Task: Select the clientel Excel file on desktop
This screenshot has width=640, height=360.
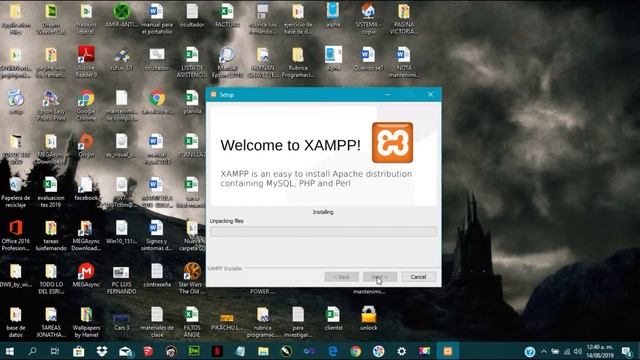Action: click(x=333, y=318)
